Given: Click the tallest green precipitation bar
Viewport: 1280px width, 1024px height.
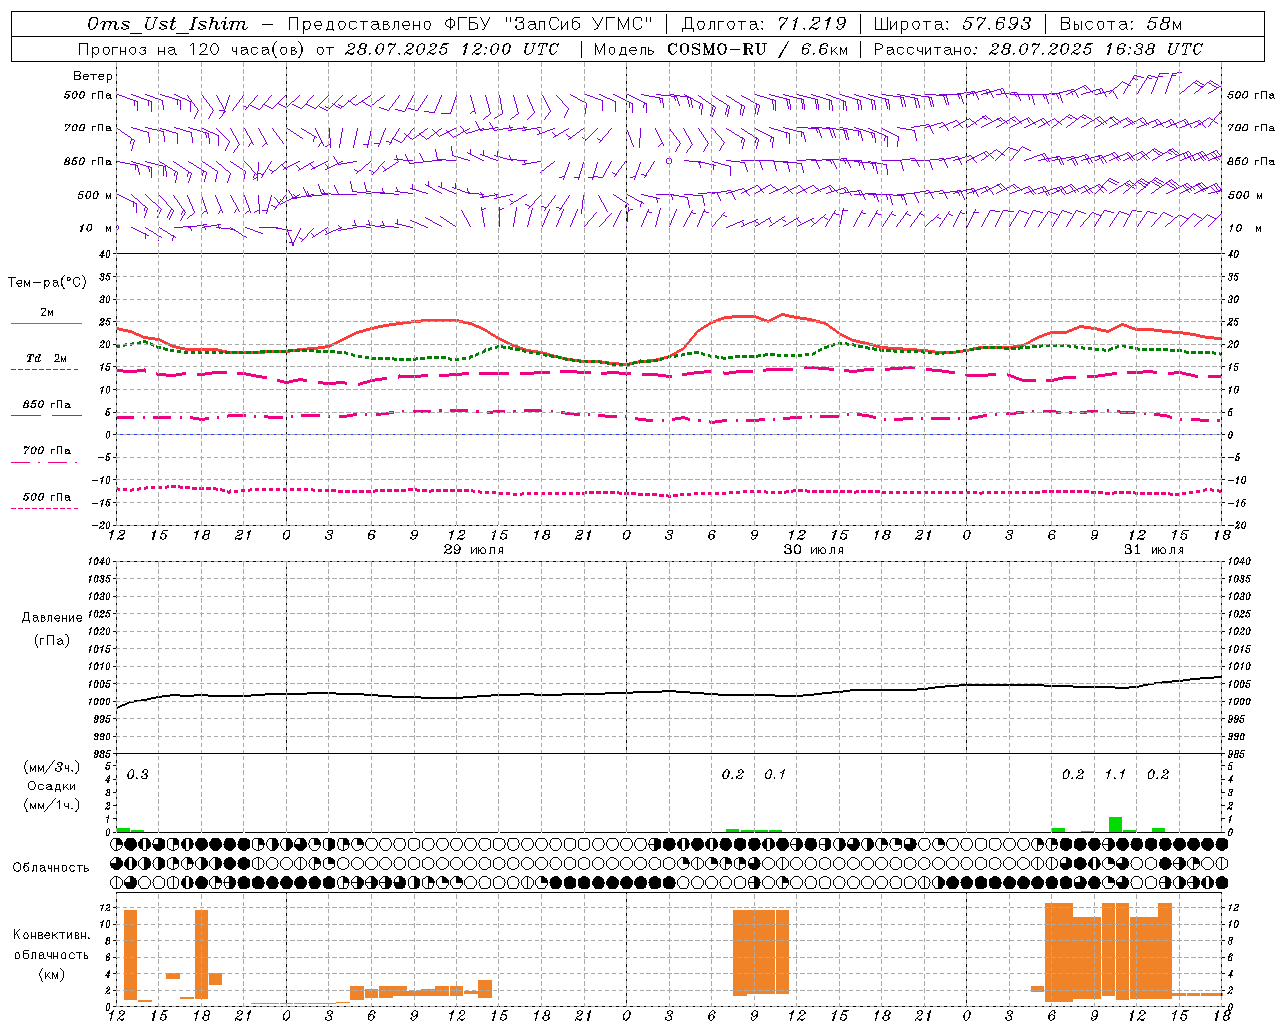Looking at the screenshot, I should 1115,825.
